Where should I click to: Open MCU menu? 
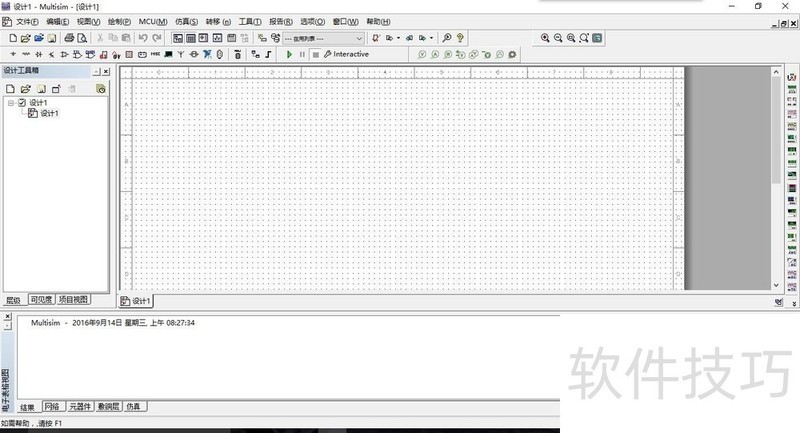[153, 22]
